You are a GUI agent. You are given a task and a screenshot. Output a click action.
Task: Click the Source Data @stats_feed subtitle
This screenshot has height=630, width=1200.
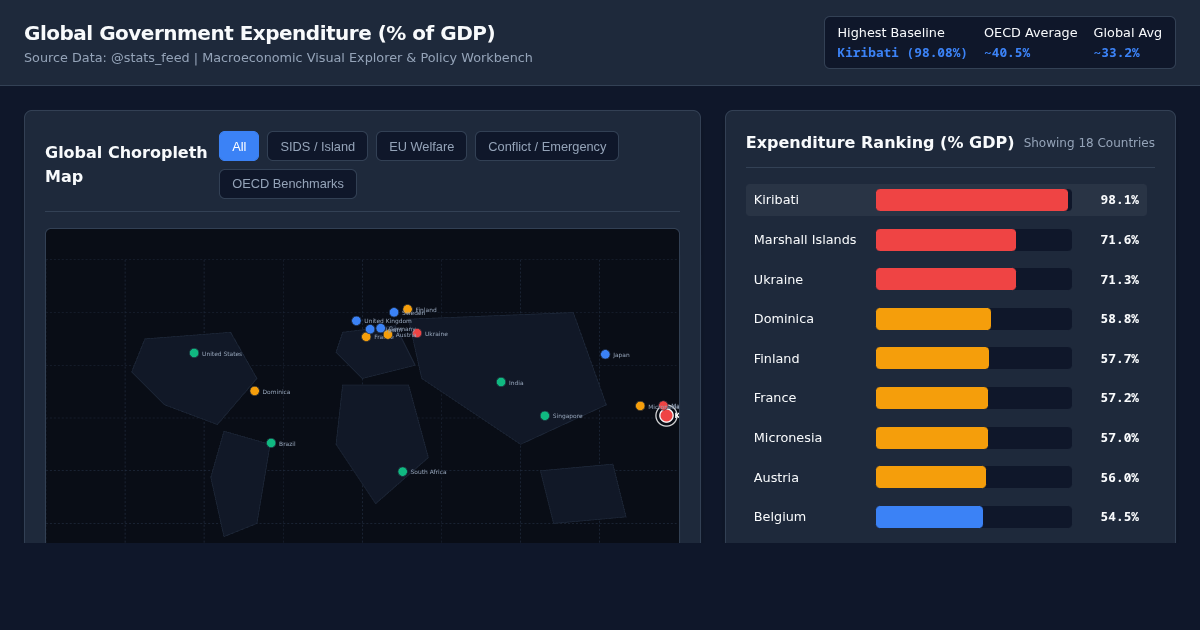coord(278,58)
